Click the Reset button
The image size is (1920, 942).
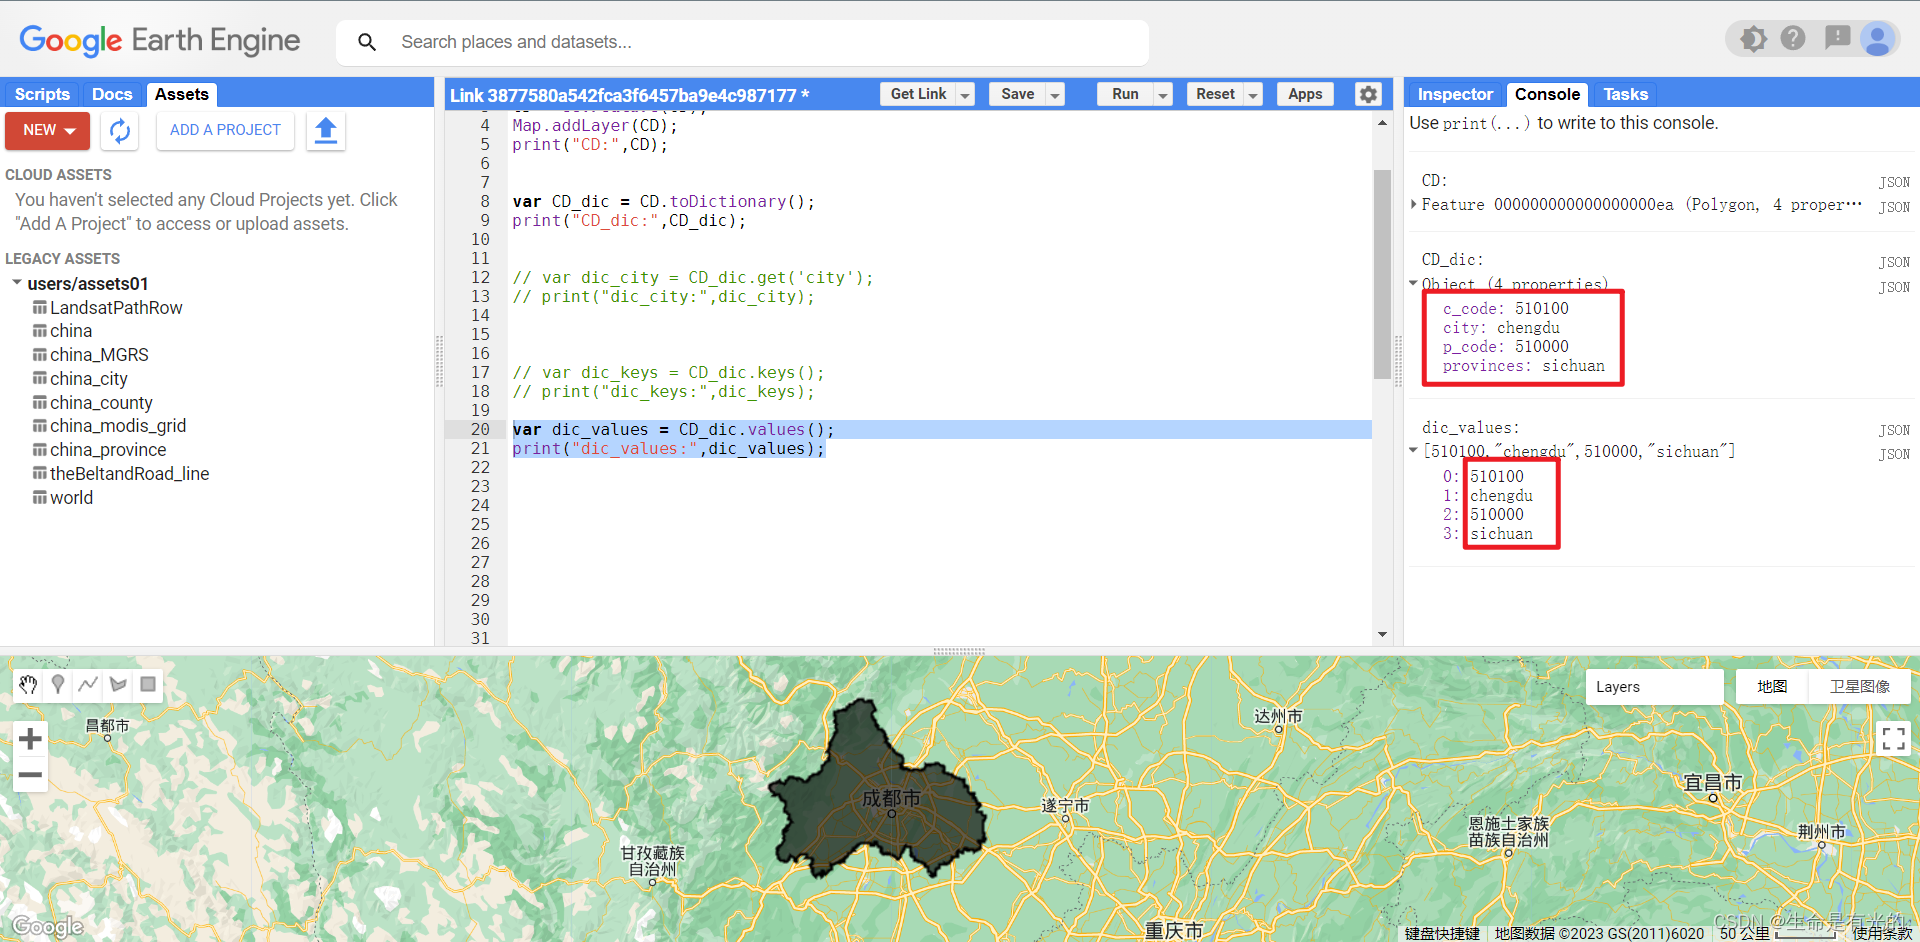coord(1215,94)
